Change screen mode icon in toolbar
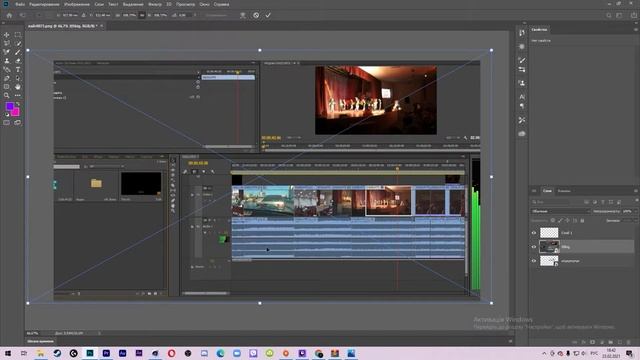 18,122
